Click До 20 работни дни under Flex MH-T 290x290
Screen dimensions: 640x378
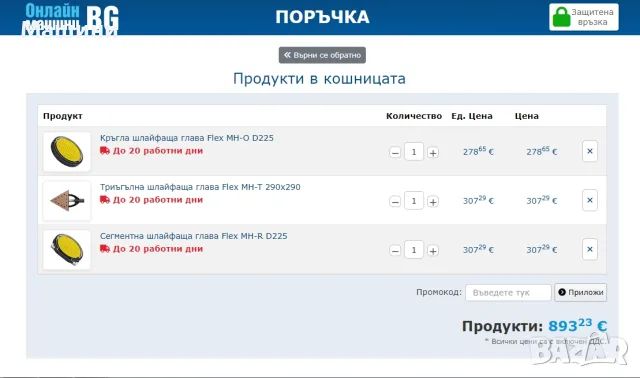tap(158, 200)
